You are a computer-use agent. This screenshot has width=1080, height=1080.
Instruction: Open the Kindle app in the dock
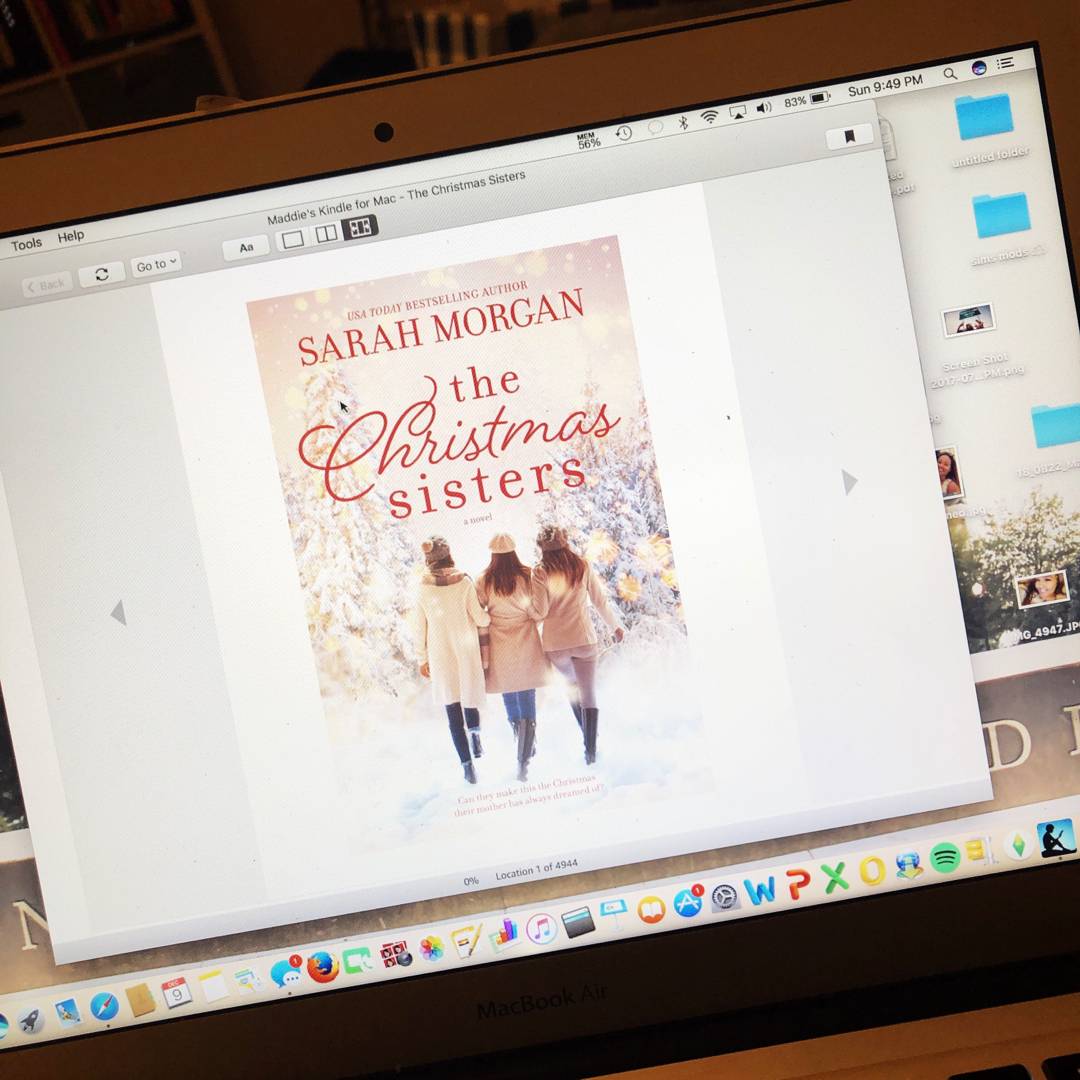(1056, 838)
